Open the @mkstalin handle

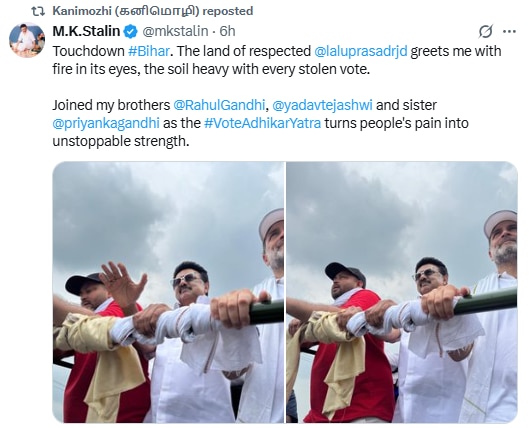[x=175, y=31]
